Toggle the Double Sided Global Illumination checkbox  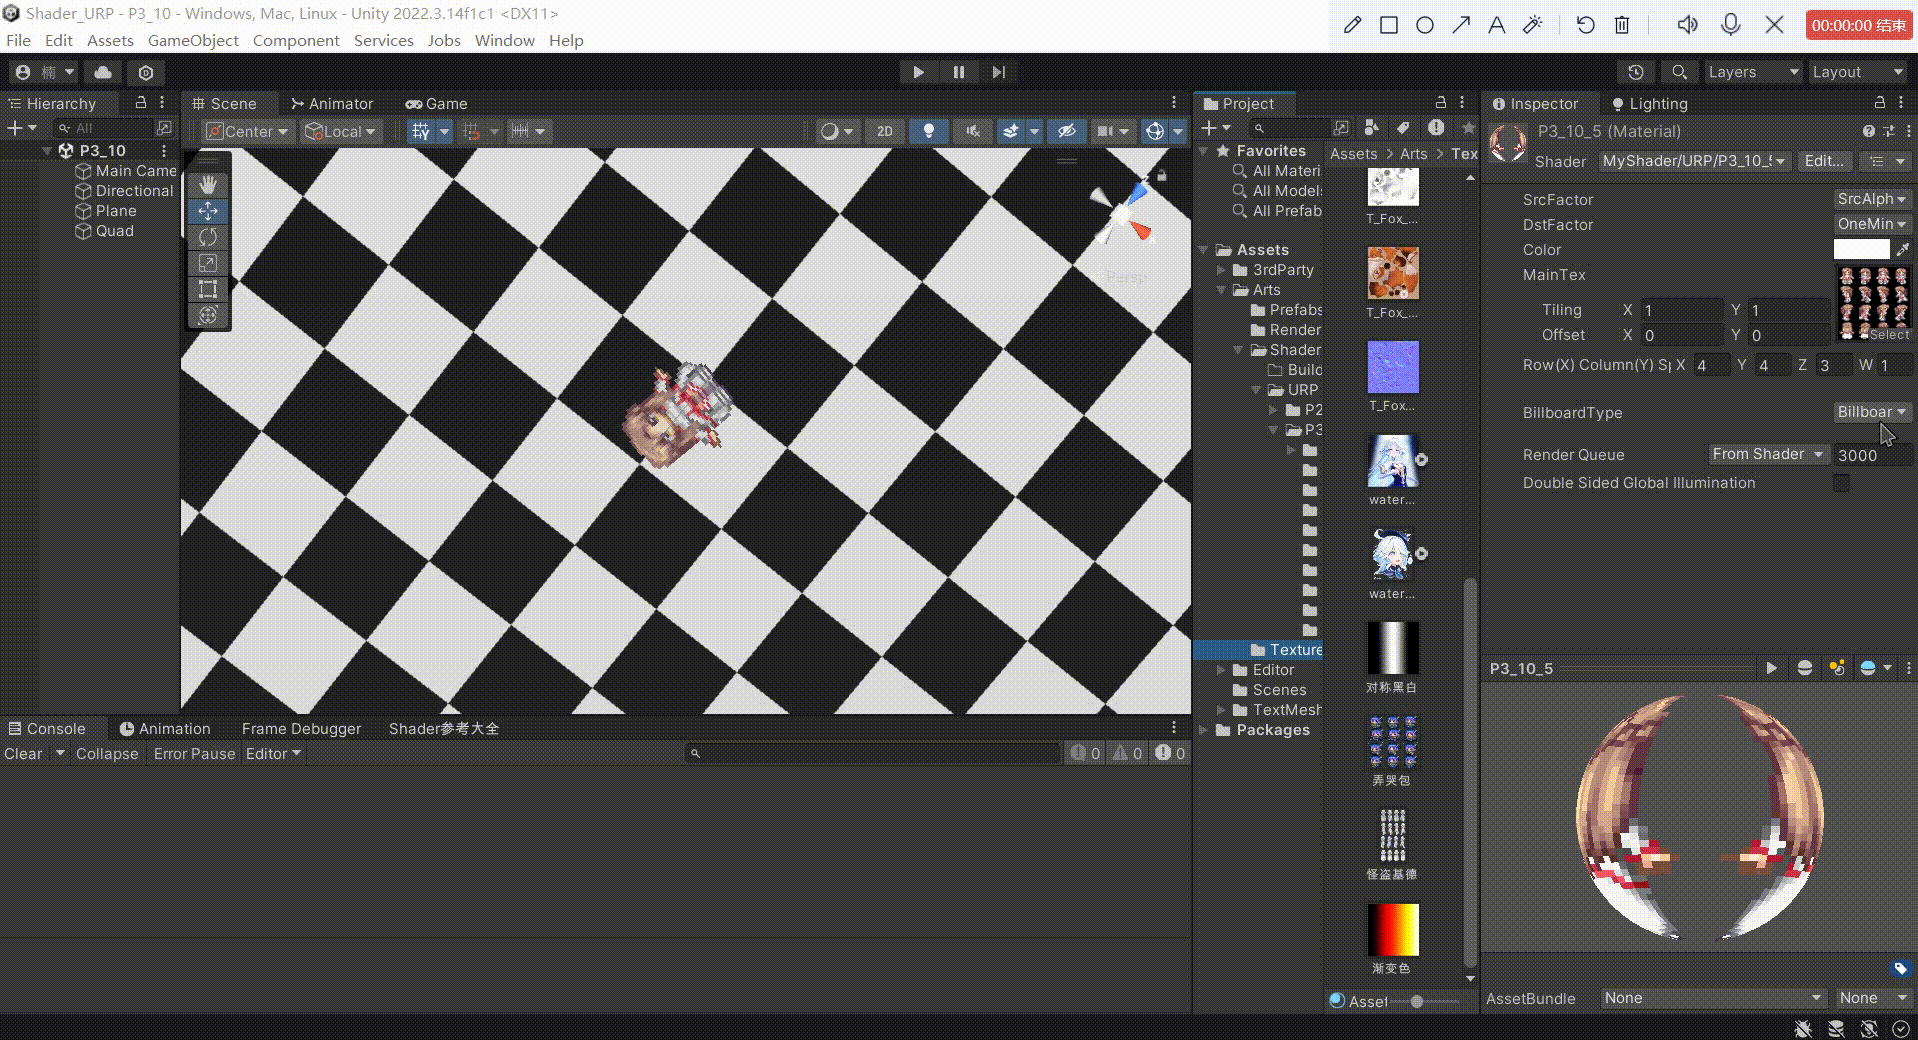click(1841, 483)
